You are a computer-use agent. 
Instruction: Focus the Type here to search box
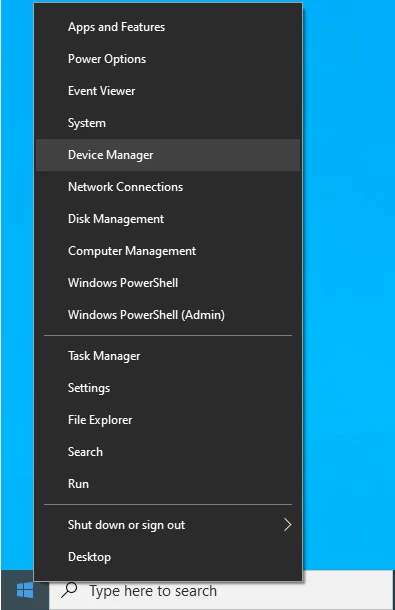[x=222, y=591]
